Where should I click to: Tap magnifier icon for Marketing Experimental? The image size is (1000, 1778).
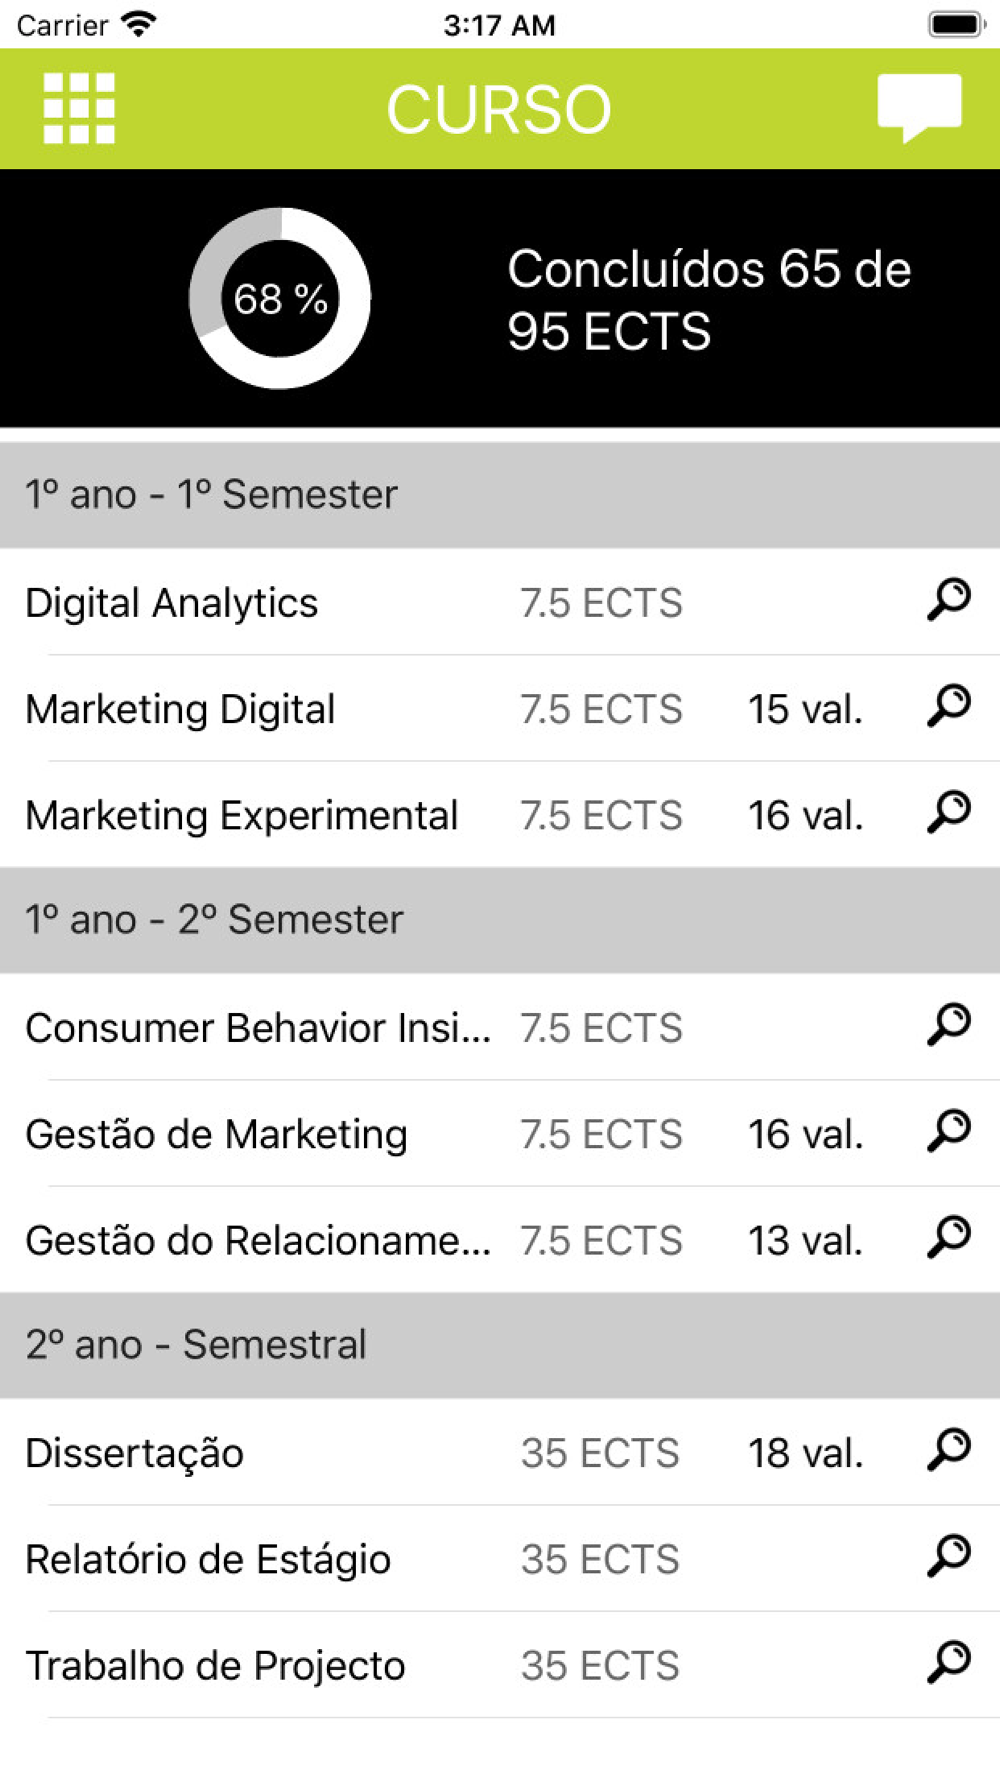pos(948,813)
